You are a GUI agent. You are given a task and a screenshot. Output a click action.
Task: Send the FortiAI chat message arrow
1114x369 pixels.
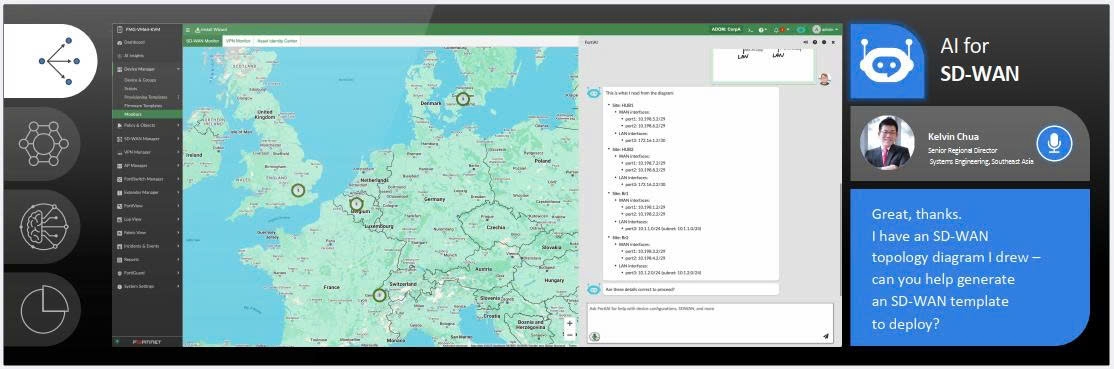point(826,336)
